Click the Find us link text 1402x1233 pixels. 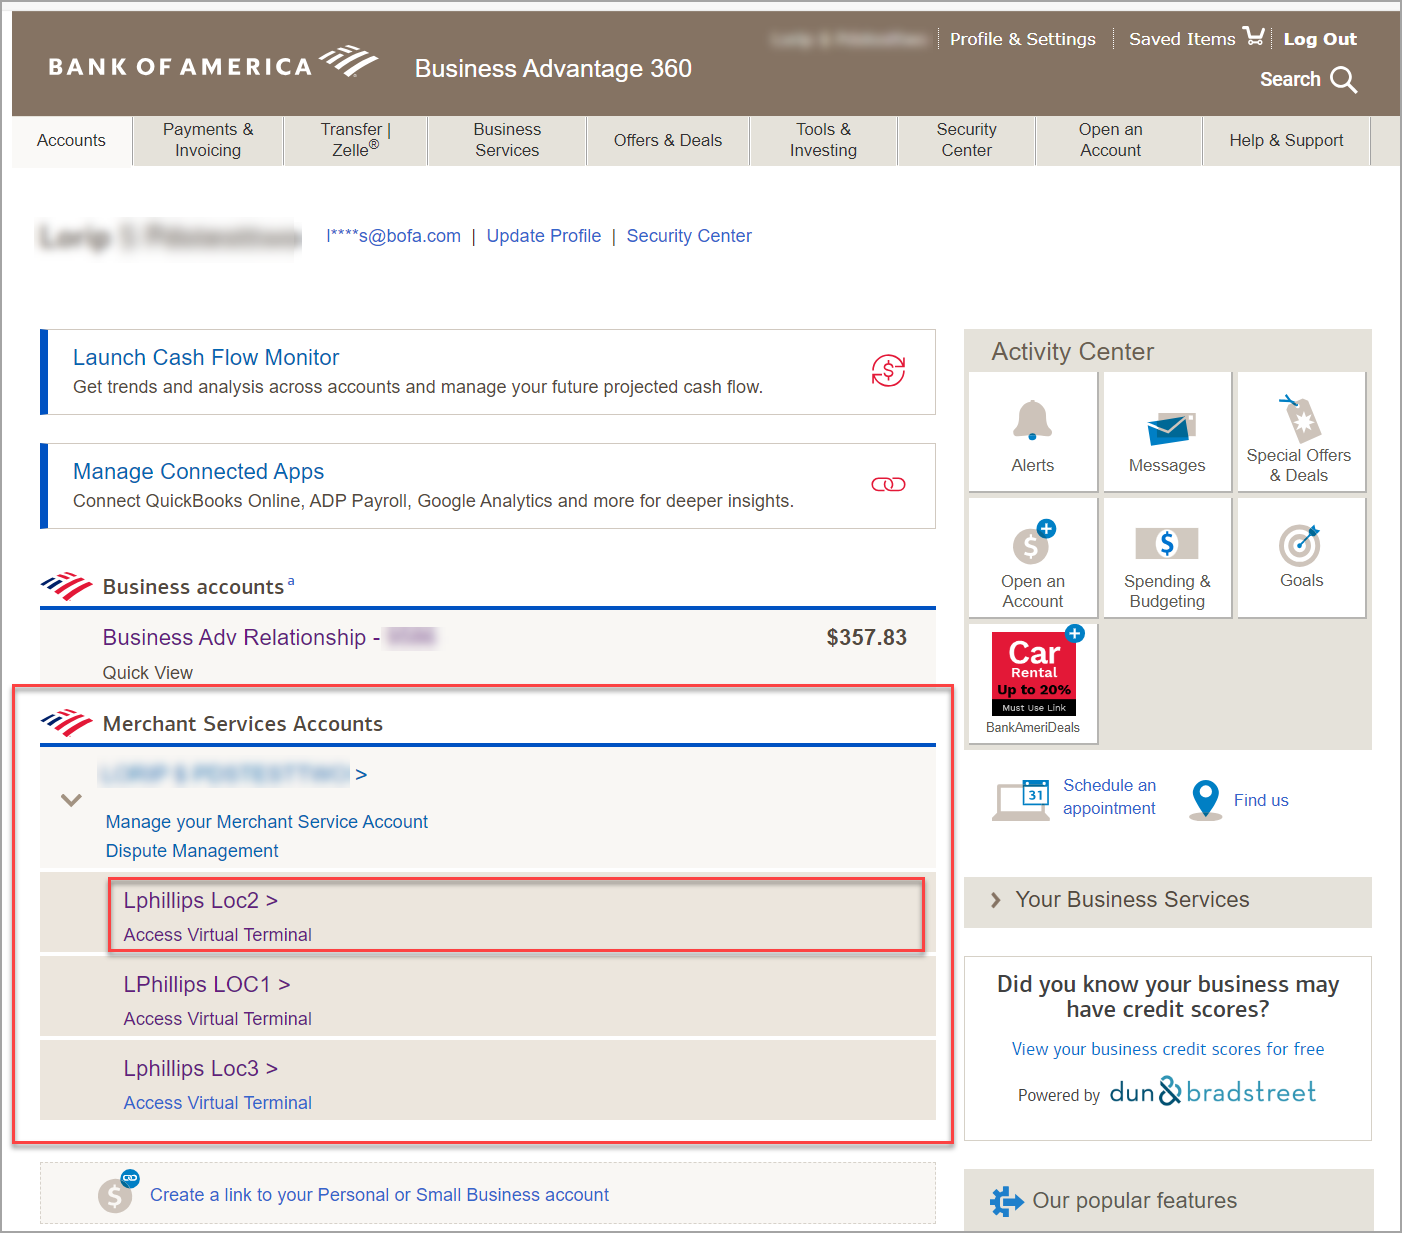click(1261, 800)
